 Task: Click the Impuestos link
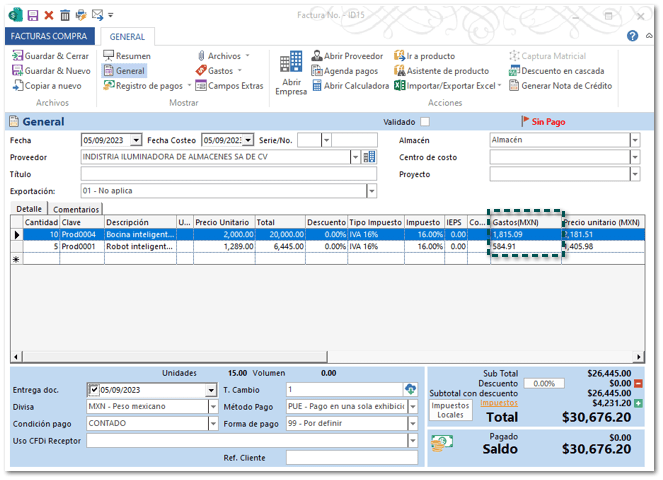click(499, 403)
